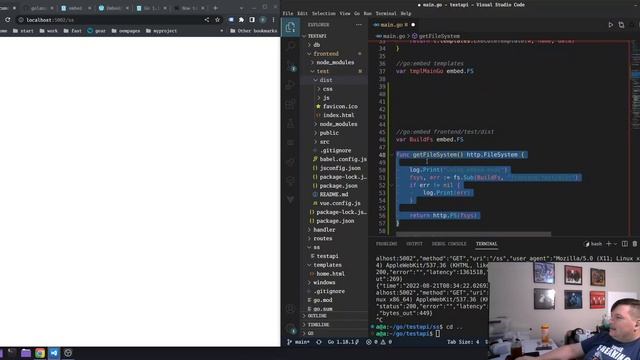This screenshot has height=360, width=640.
Task: Collapse the dist folder
Action: point(325,80)
